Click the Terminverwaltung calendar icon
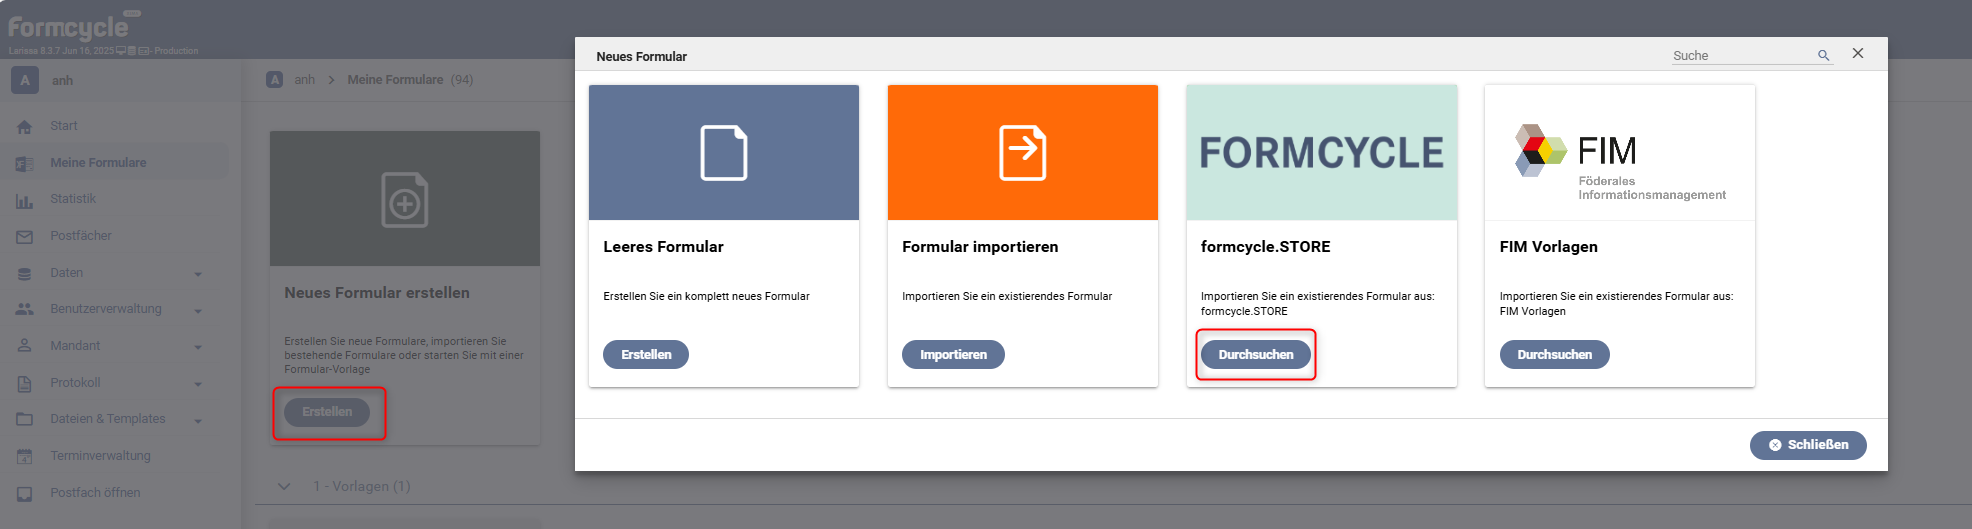 coord(25,457)
